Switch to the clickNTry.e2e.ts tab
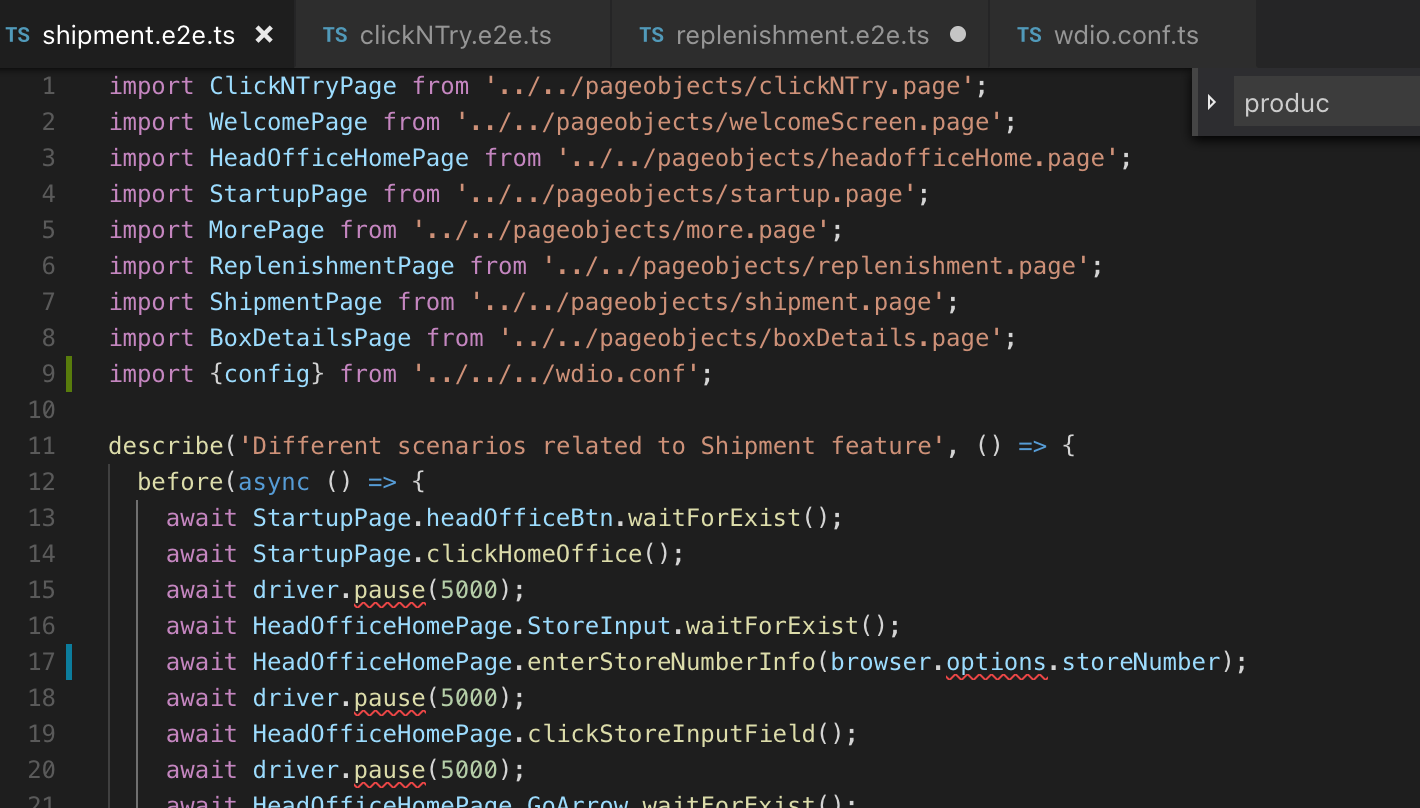Image resolution: width=1420 pixels, height=808 pixels. (x=453, y=35)
